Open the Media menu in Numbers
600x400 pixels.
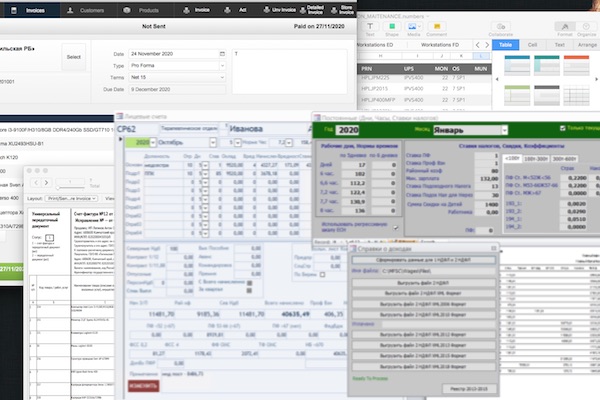pyautogui.click(x=414, y=26)
